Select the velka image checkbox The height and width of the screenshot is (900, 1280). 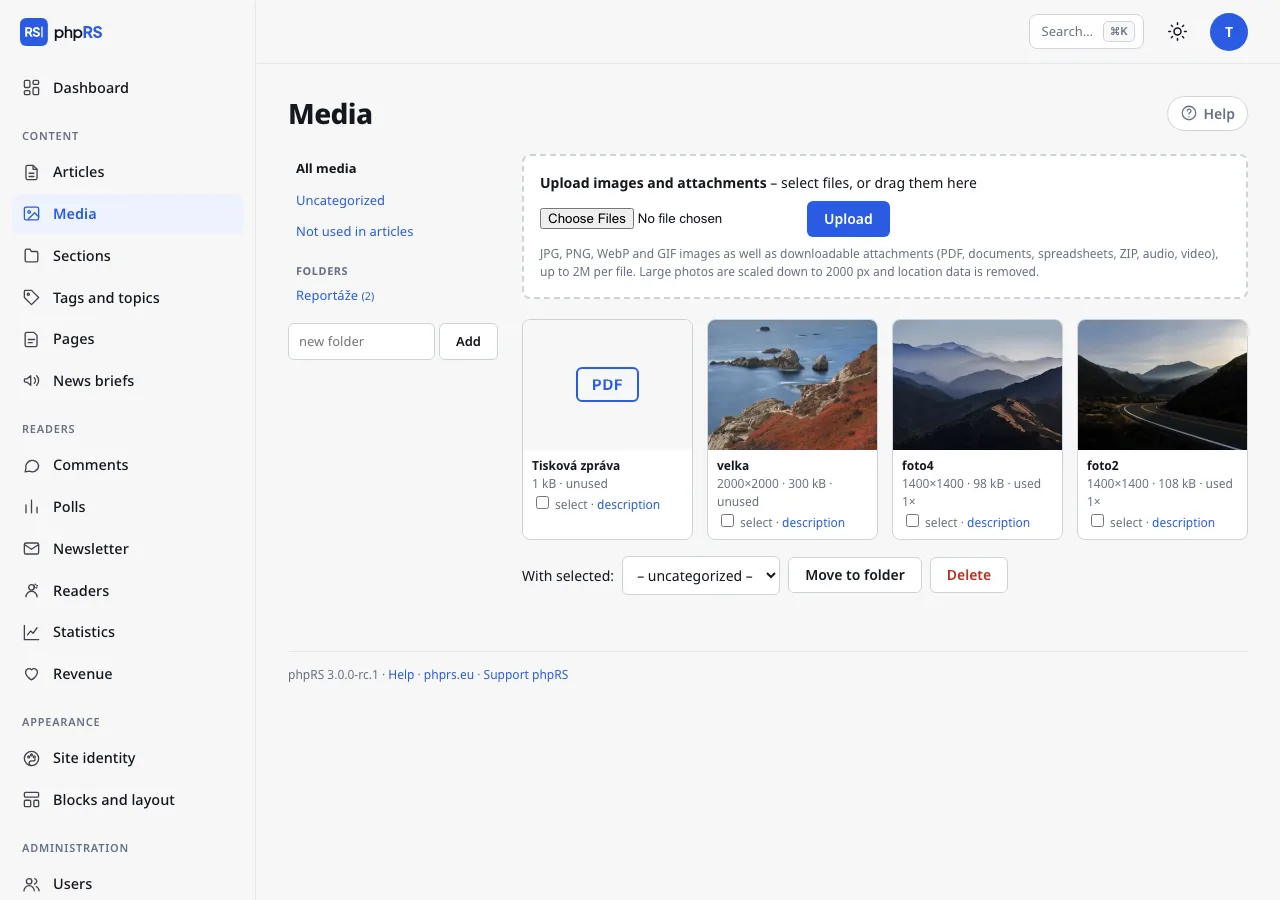(x=727, y=521)
